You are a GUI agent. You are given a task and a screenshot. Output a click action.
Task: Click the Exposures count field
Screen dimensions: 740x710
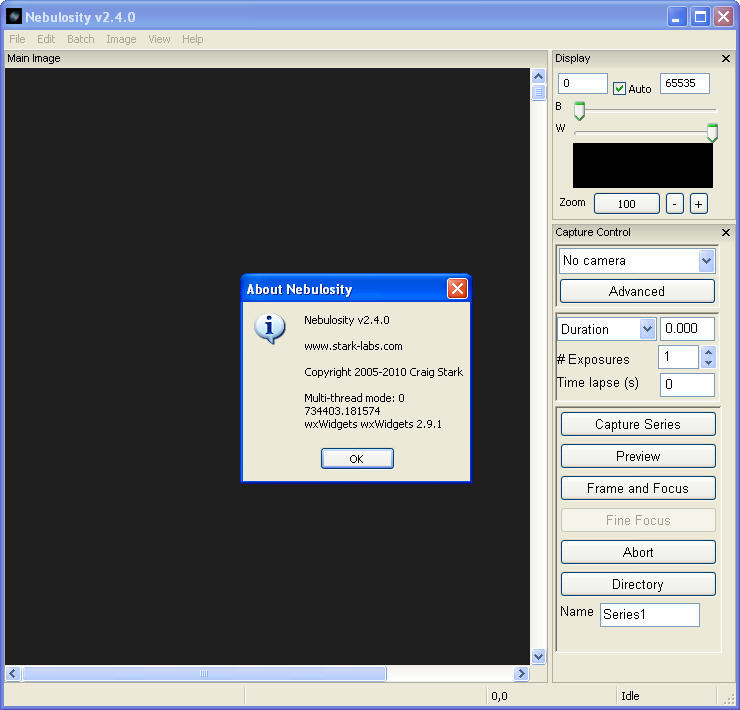tap(679, 357)
